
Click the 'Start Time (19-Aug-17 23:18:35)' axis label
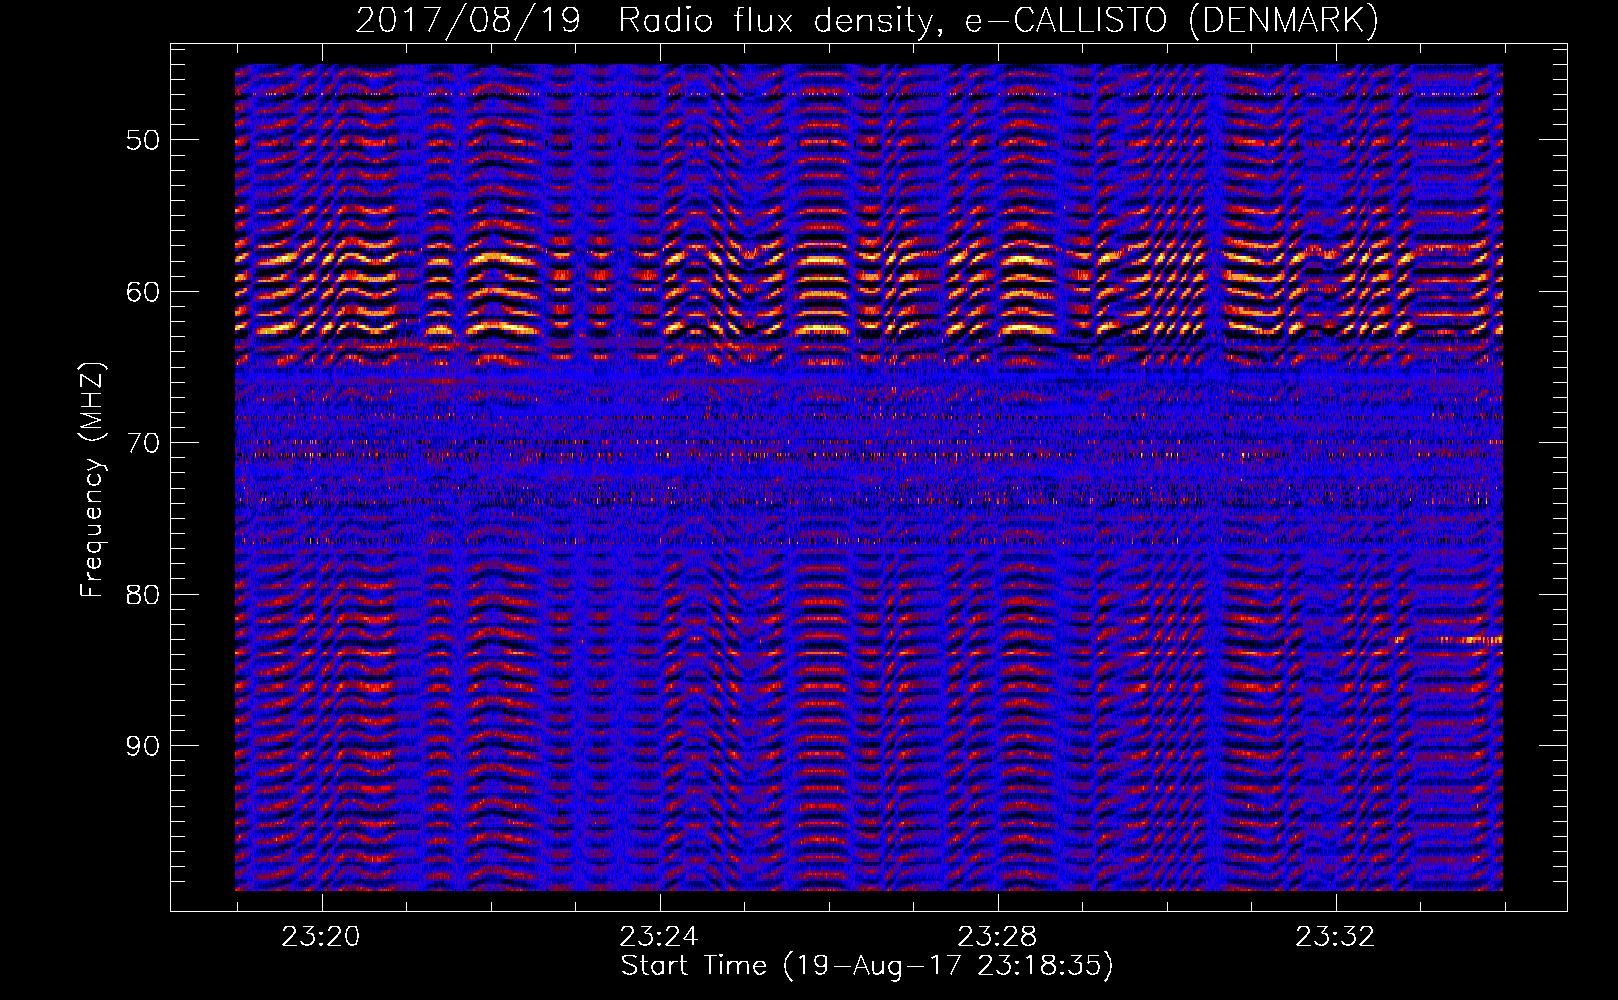pyautogui.click(x=867, y=966)
